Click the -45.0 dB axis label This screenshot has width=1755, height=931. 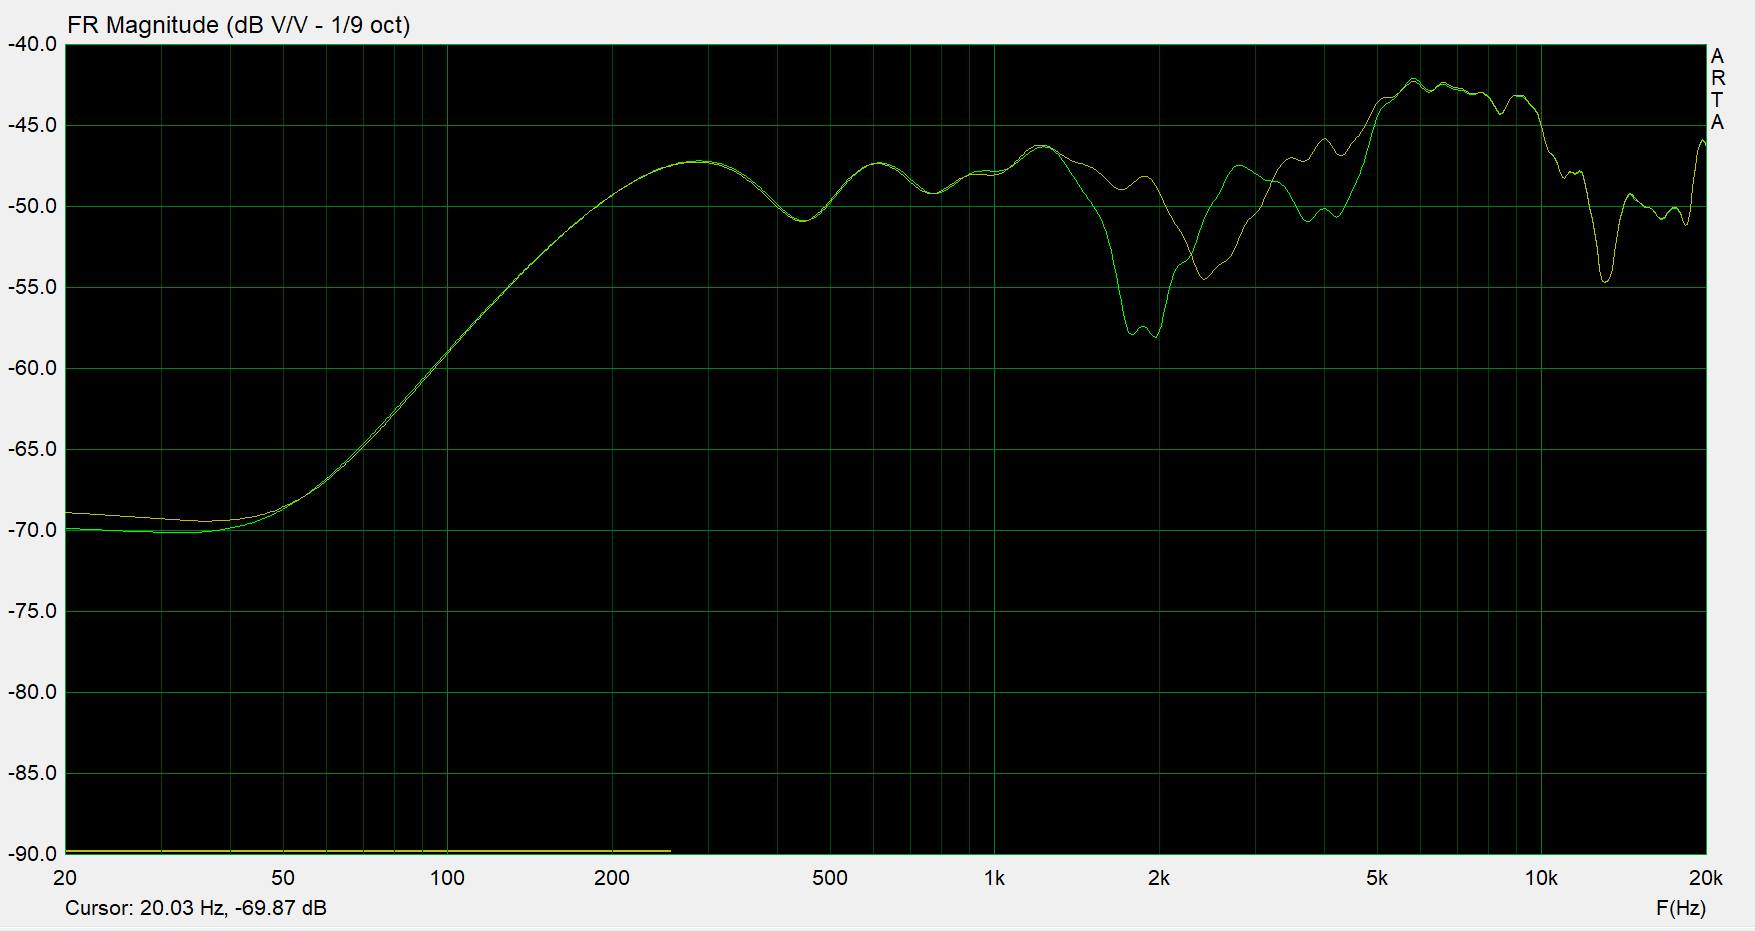point(32,125)
